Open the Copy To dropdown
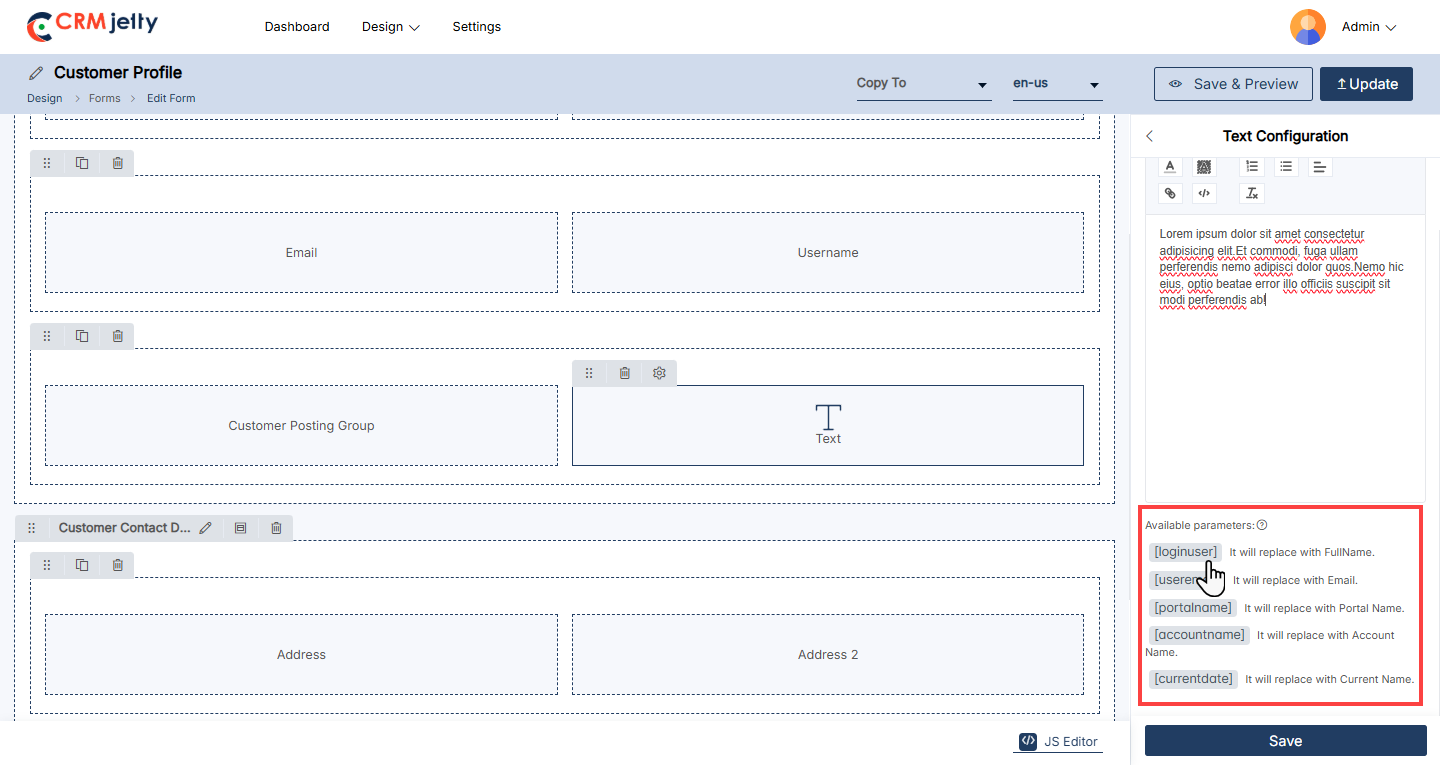1440x765 pixels. (x=922, y=84)
